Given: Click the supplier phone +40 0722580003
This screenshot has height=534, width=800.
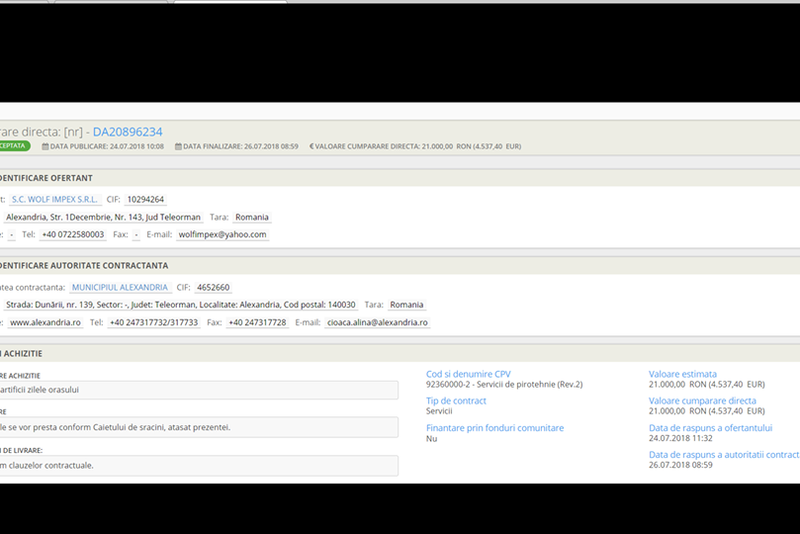Looking at the screenshot, I should point(73,234).
